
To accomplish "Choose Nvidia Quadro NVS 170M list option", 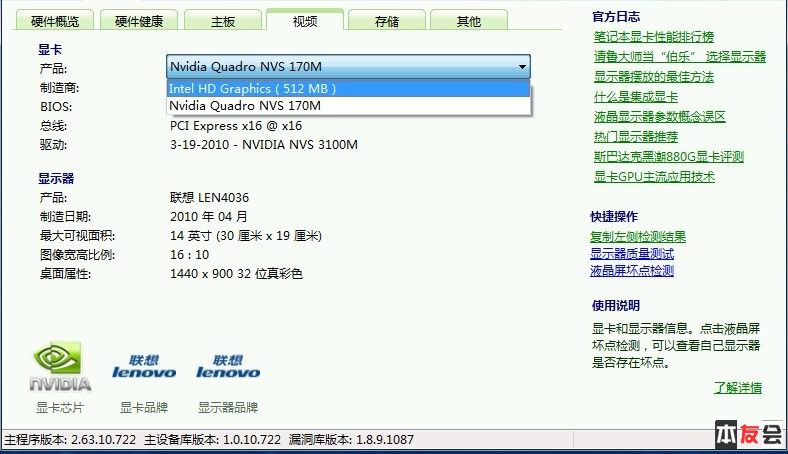I will (348, 106).
